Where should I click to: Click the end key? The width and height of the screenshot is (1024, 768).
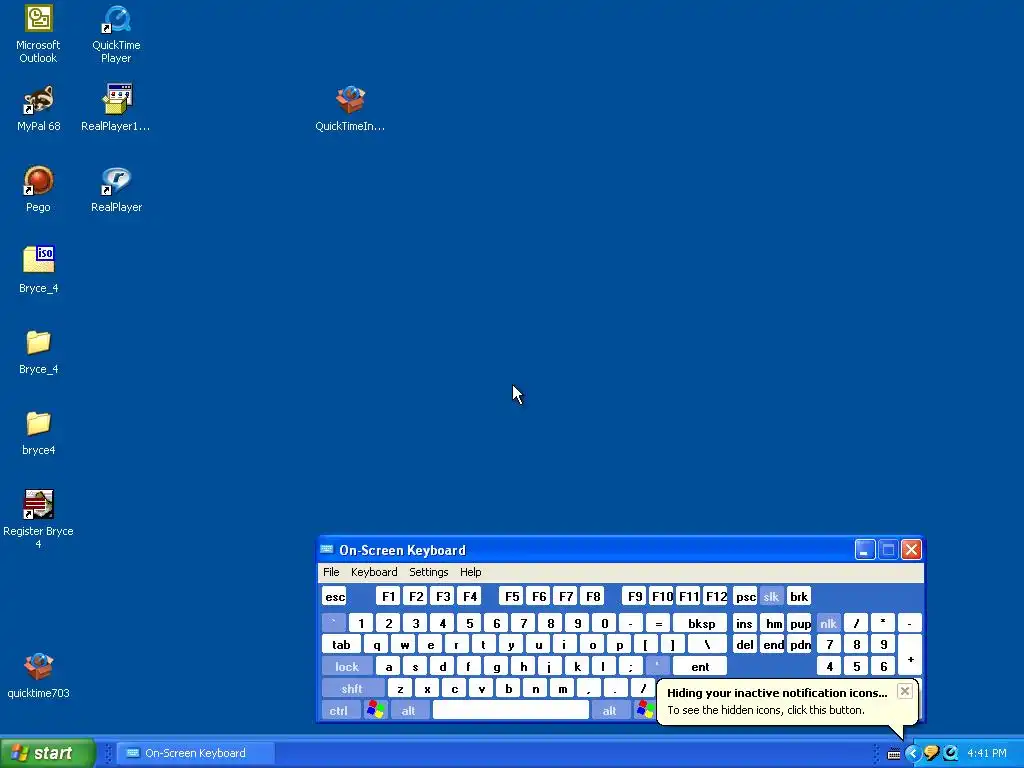(x=773, y=645)
